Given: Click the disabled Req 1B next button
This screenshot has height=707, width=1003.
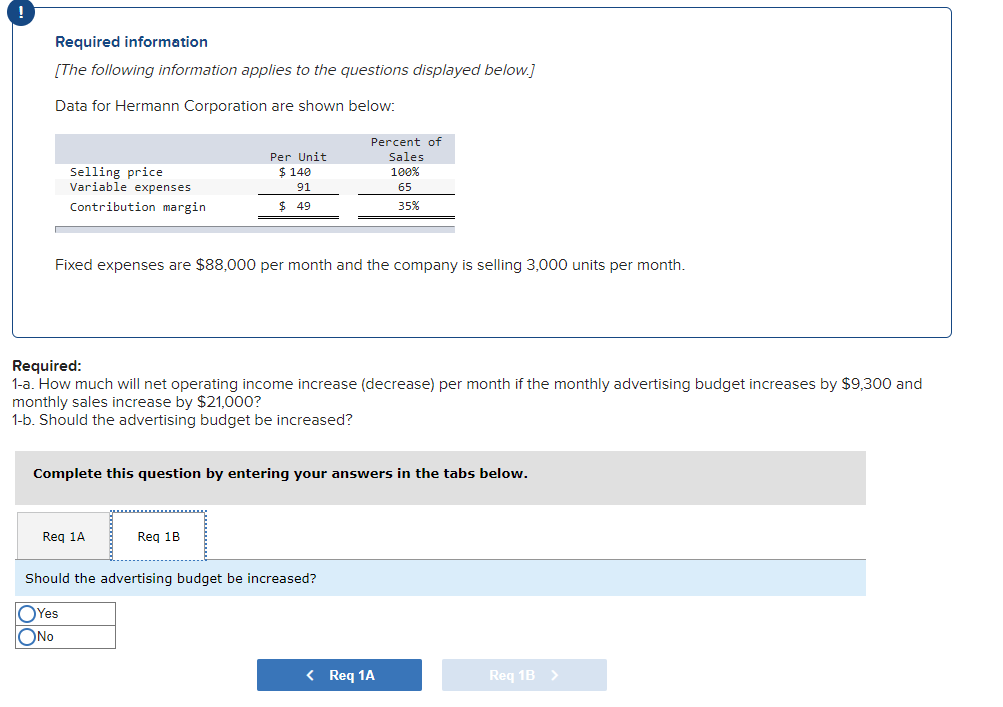Looking at the screenshot, I should [524, 675].
